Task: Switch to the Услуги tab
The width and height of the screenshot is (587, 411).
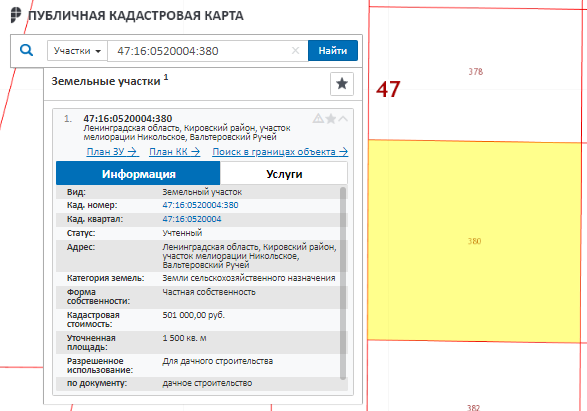Action: 284,174
